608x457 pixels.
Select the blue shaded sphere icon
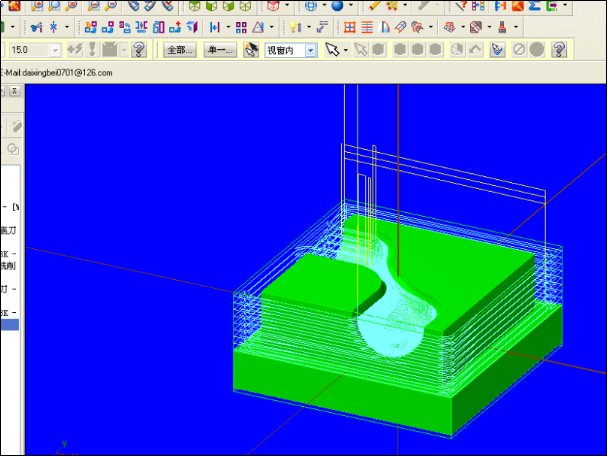(338, 6)
